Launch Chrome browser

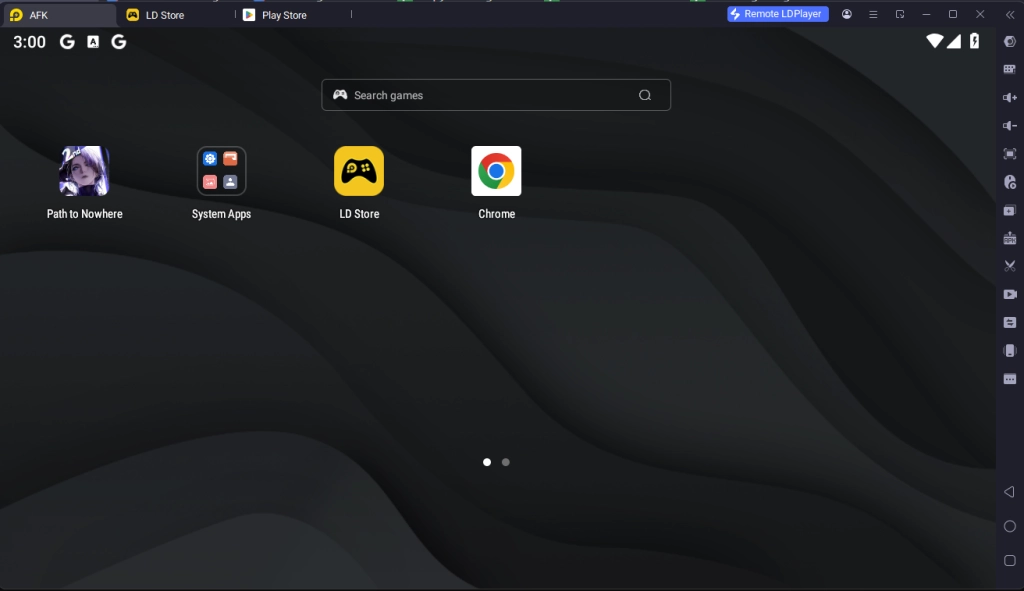496,171
